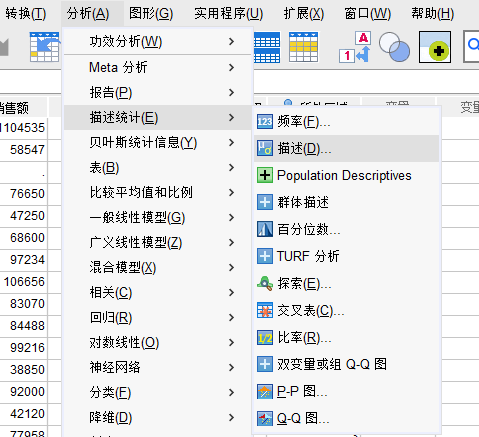Click the Frequencies 123 icon in submenu

tap(265, 122)
